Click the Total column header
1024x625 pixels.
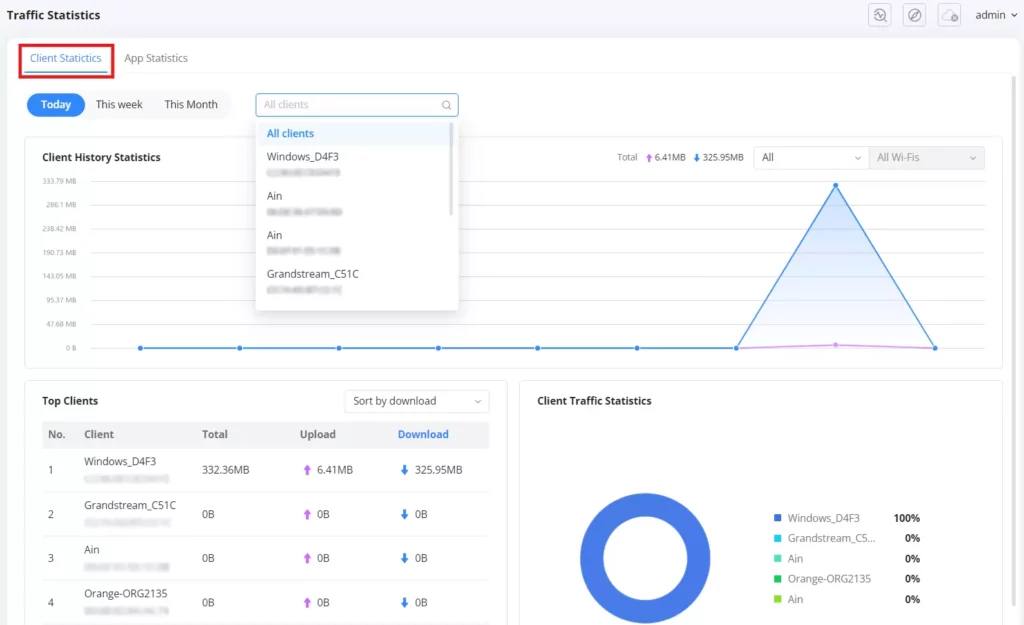pos(214,435)
